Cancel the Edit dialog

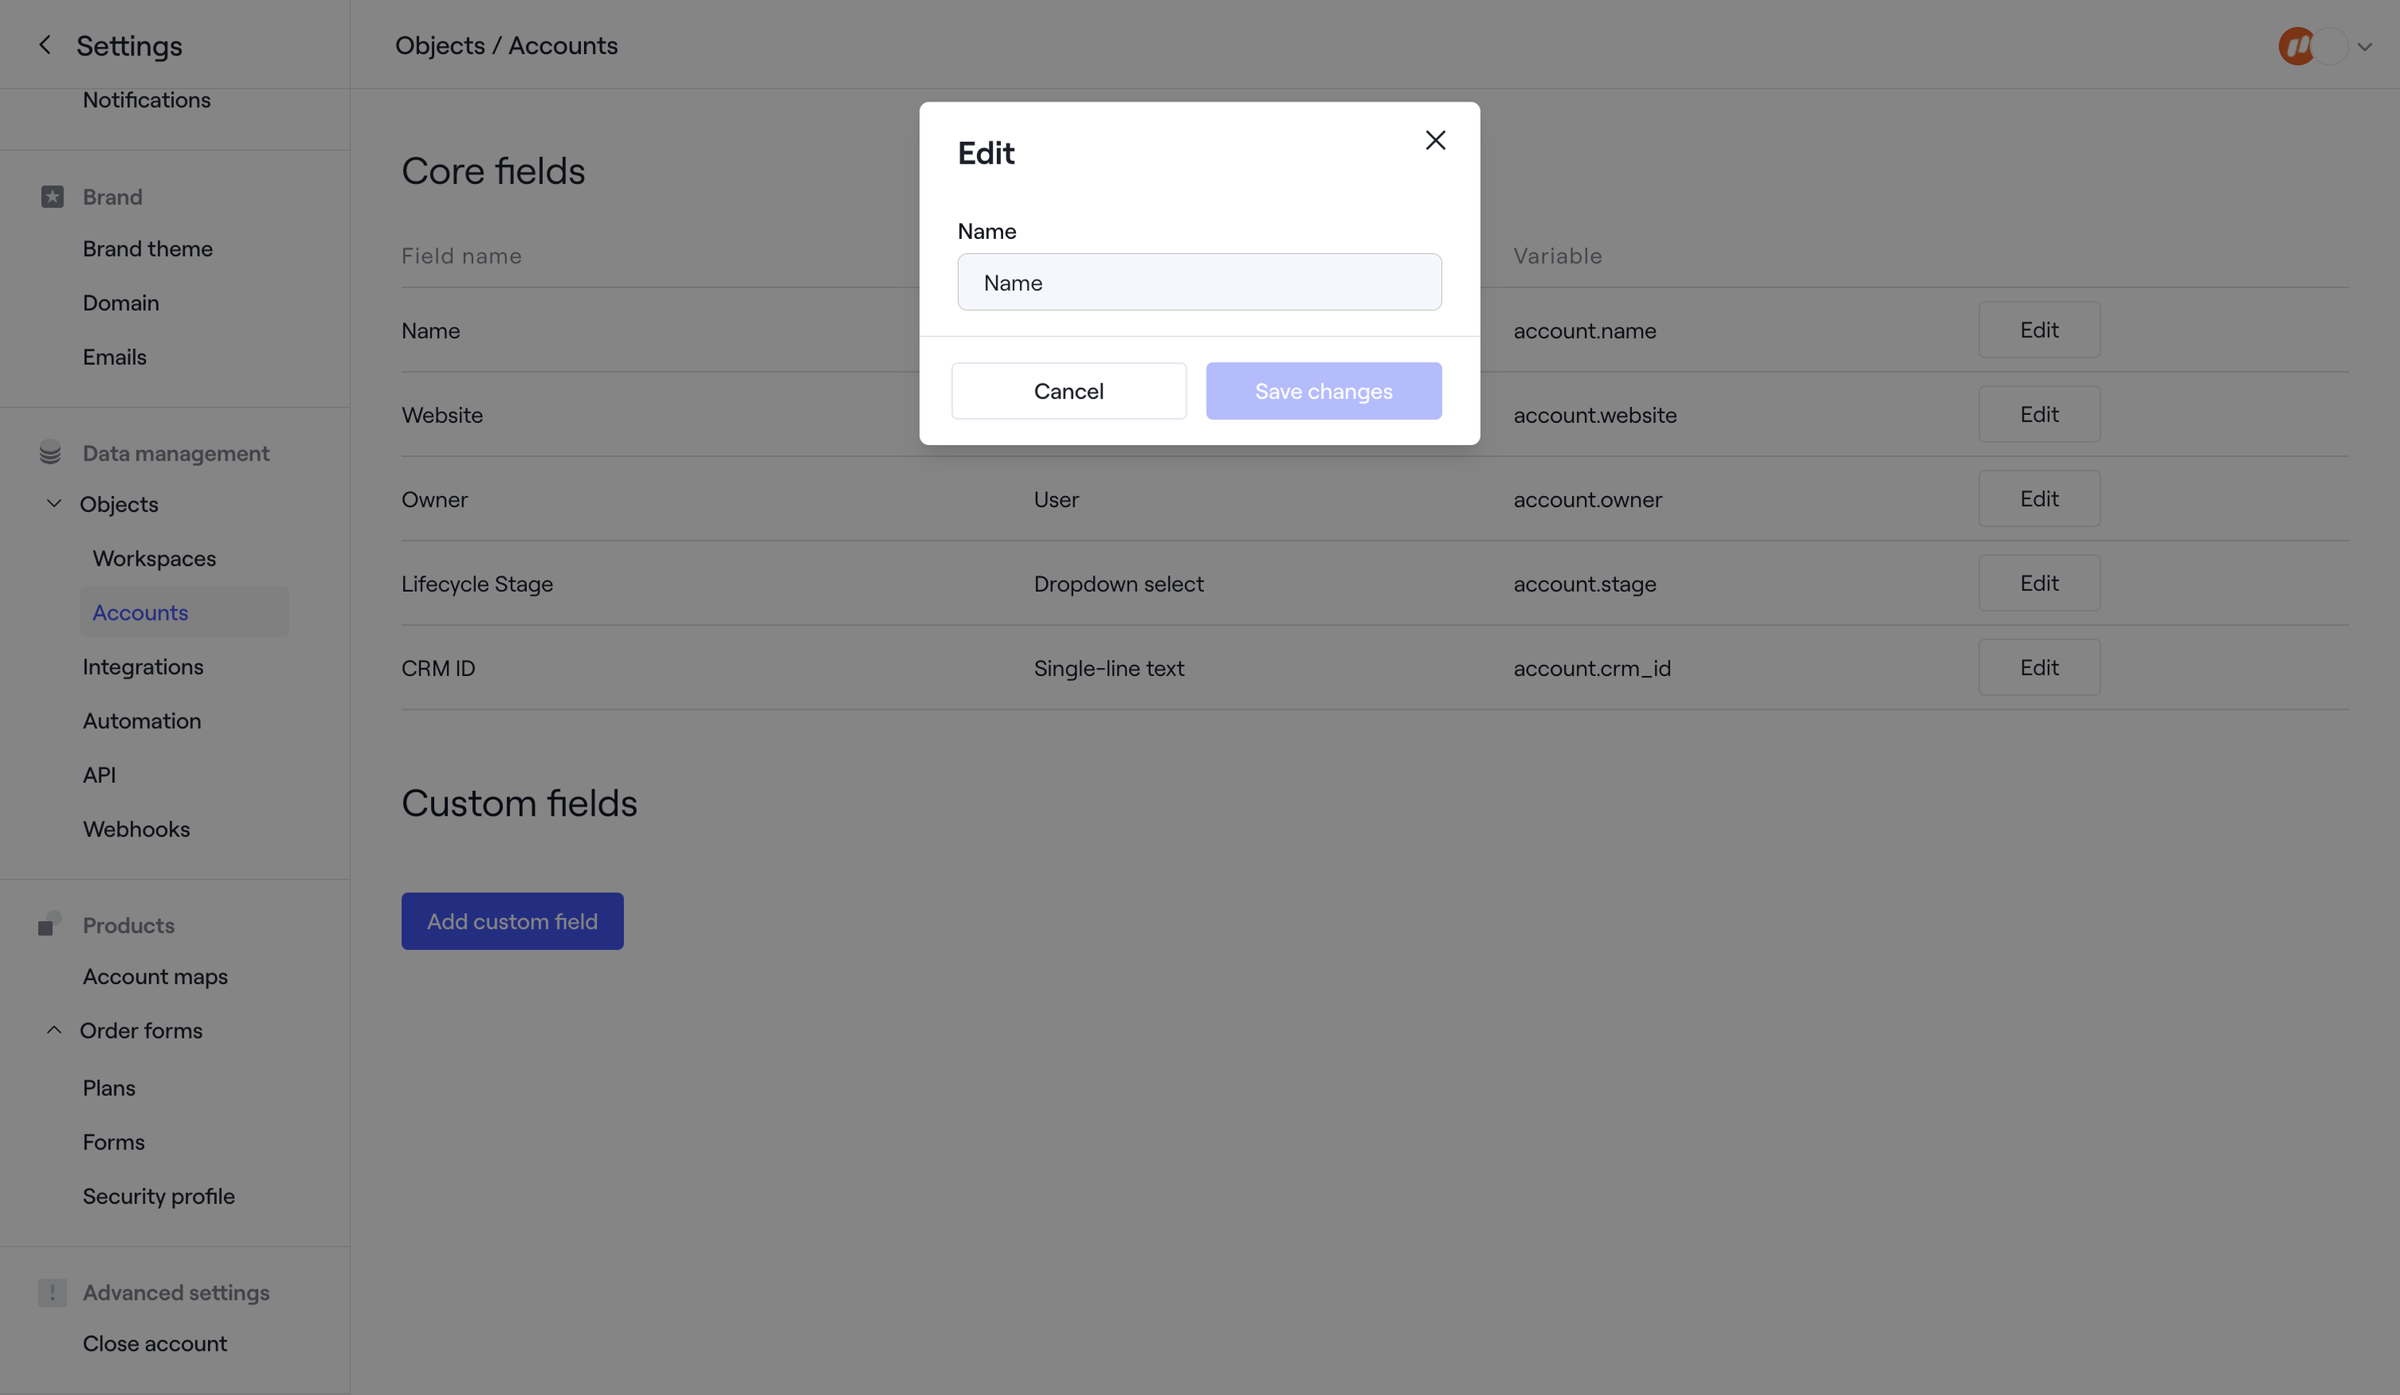click(x=1068, y=391)
